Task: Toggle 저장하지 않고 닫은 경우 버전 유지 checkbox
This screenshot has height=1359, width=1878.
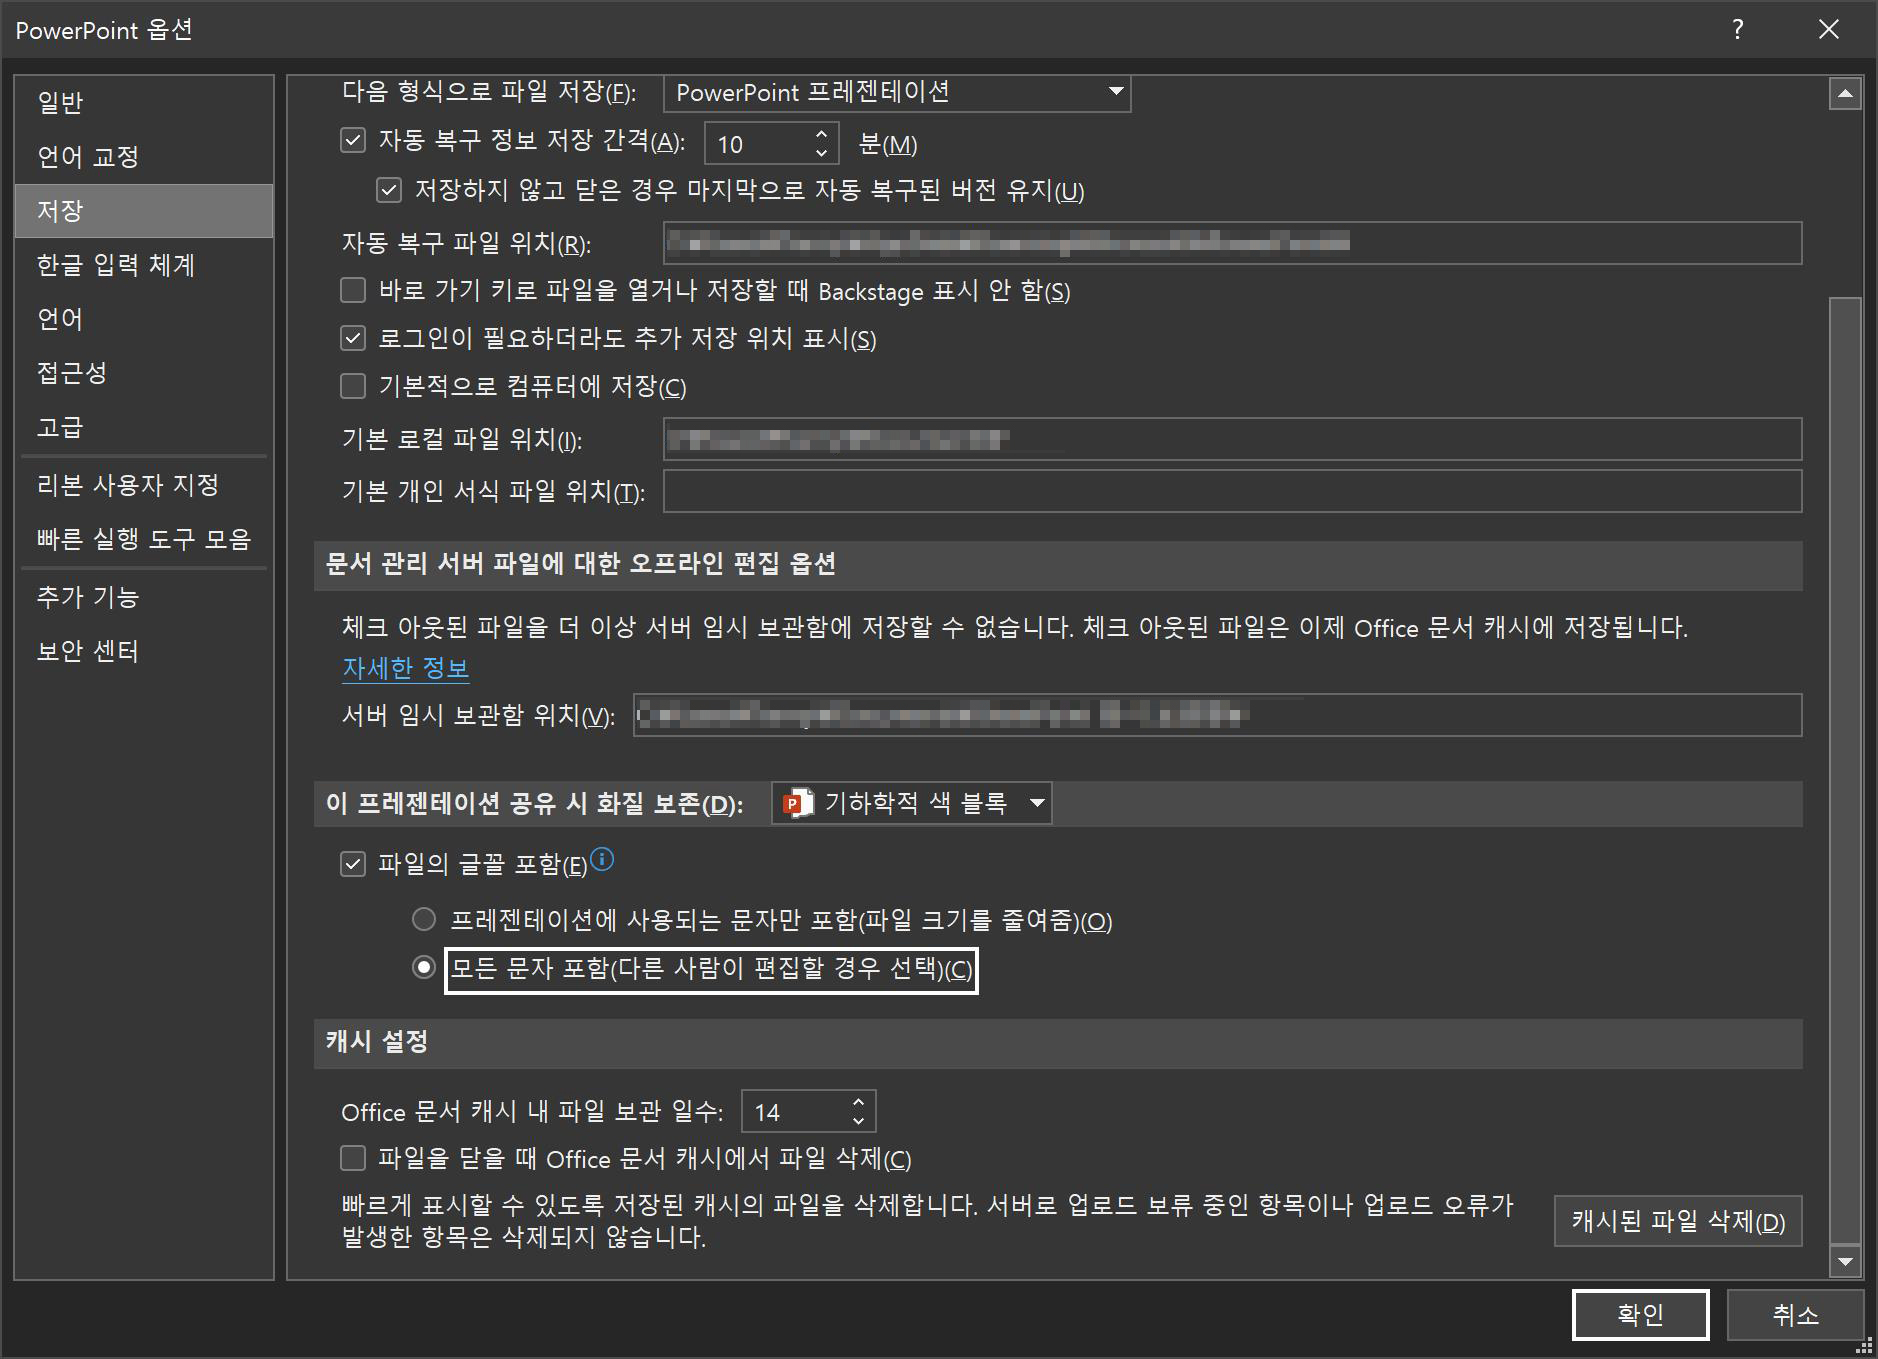Action: click(389, 189)
